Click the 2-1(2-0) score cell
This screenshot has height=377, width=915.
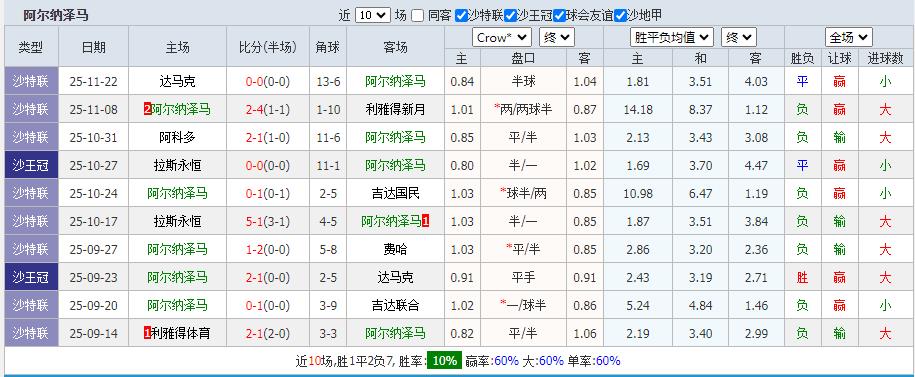[x=268, y=333]
